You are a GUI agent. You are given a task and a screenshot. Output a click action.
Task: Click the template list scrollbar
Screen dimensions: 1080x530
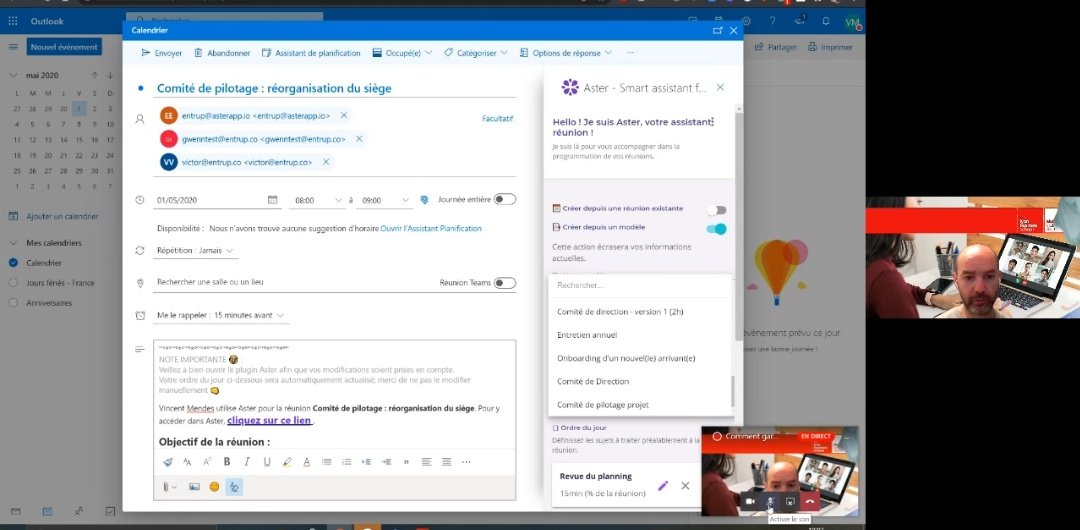click(x=732, y=391)
